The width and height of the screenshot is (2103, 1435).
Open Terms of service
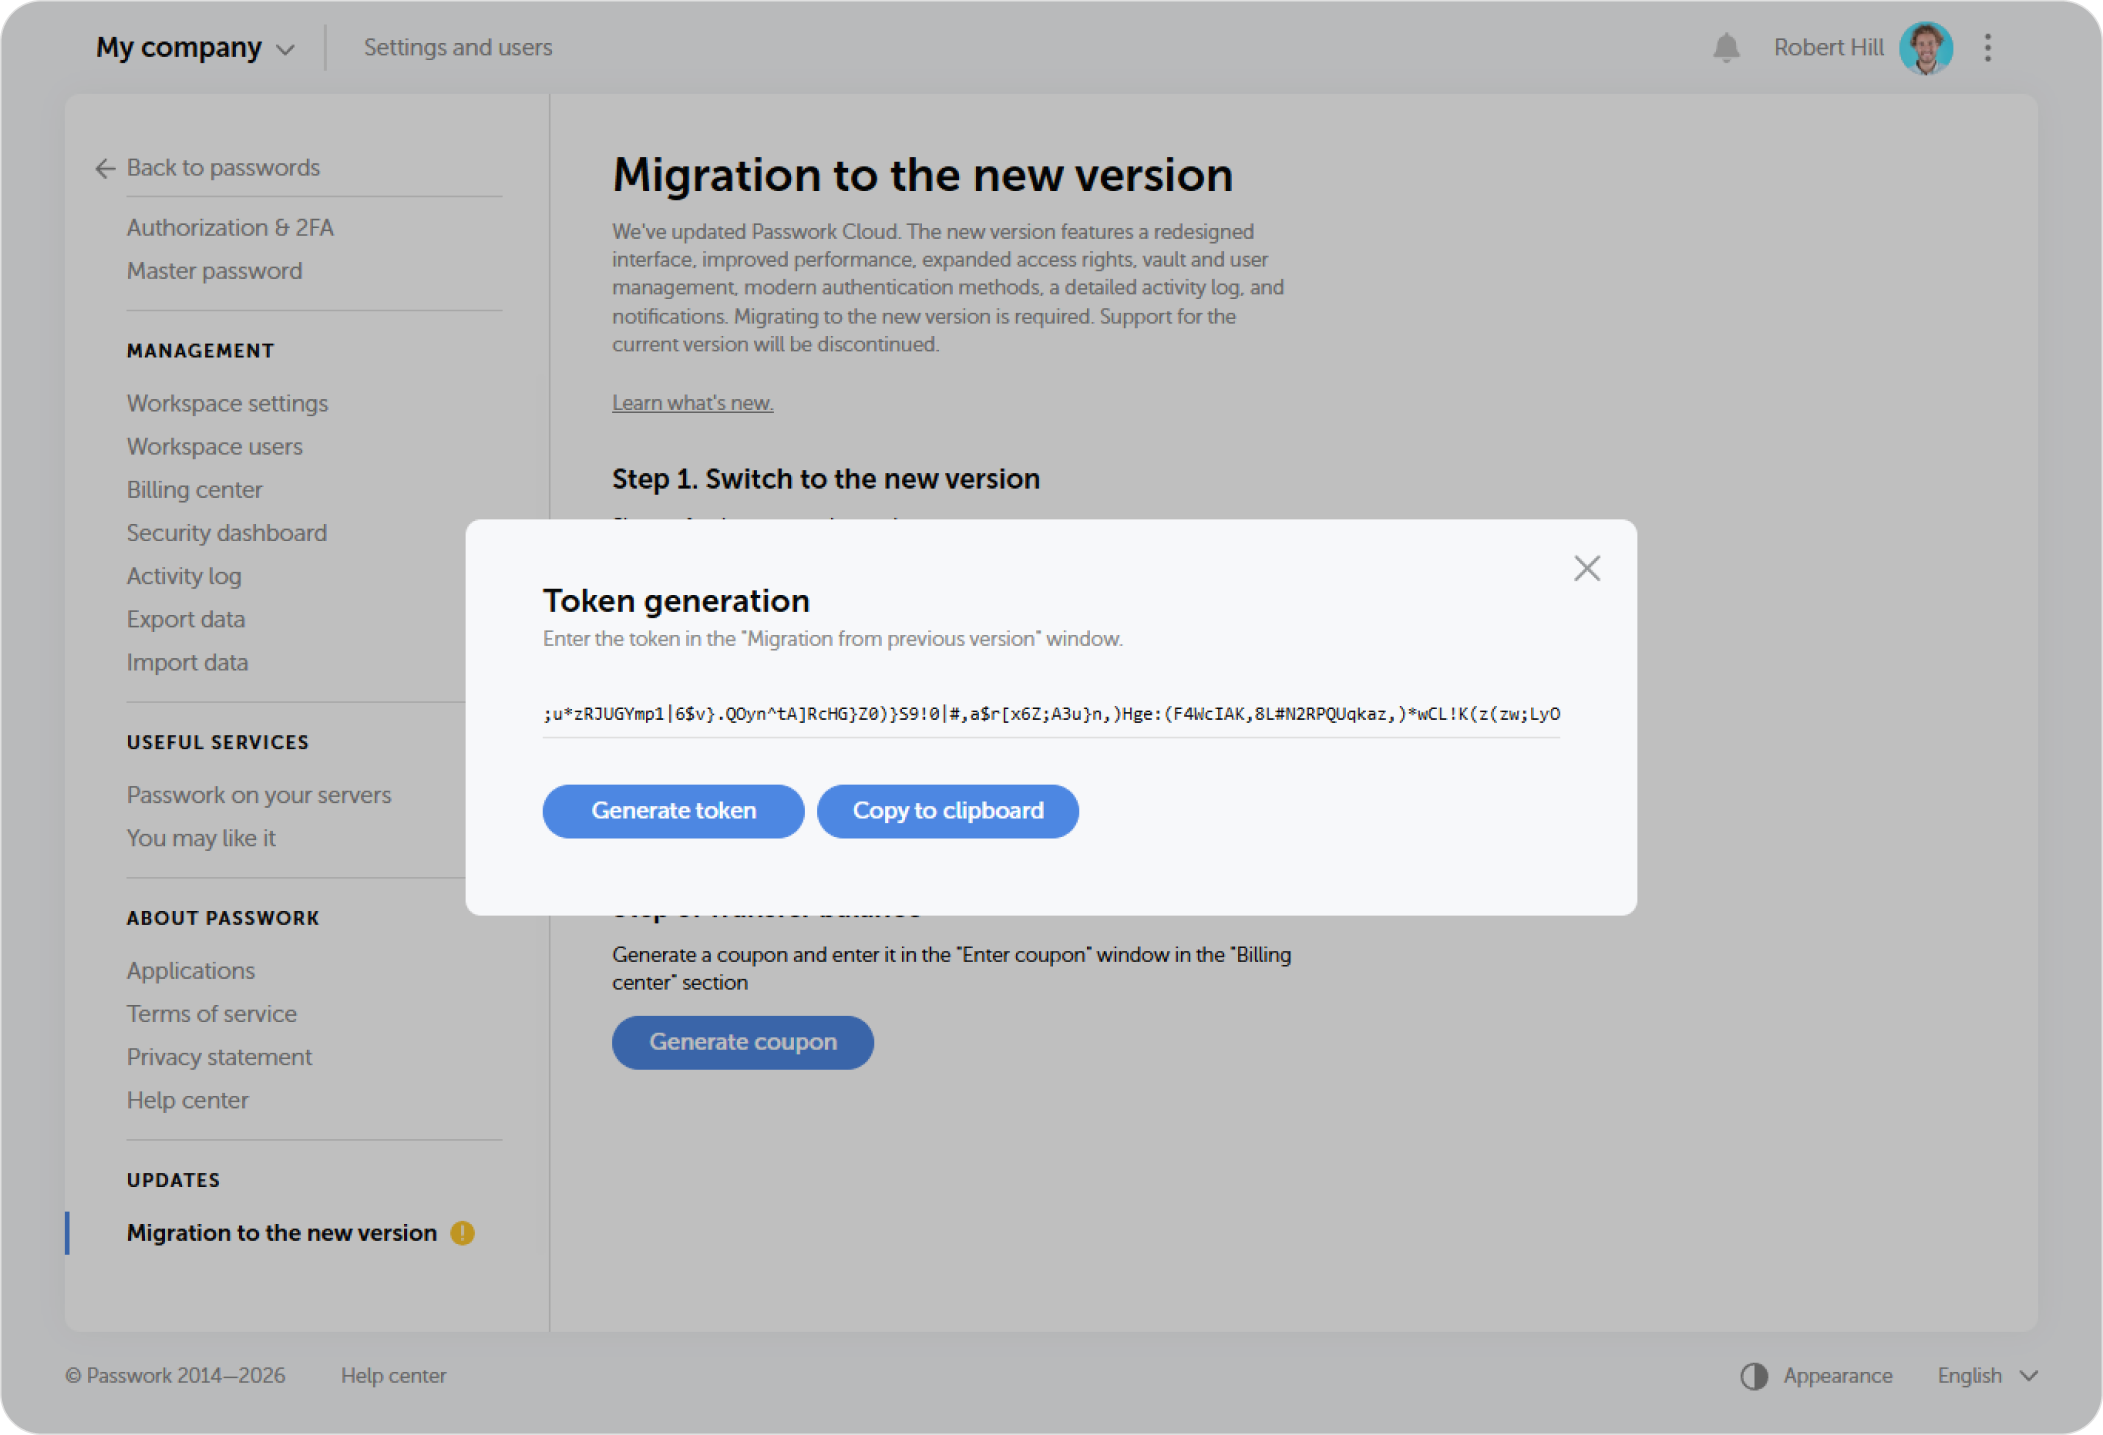pos(211,1013)
